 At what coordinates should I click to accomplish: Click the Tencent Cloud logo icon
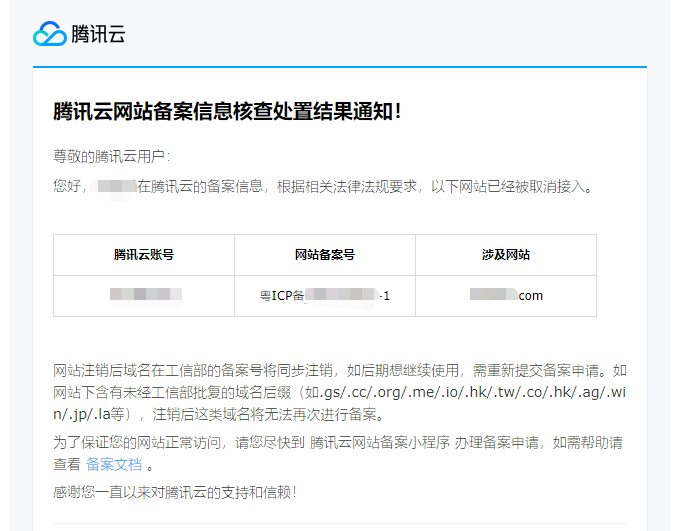(50, 34)
